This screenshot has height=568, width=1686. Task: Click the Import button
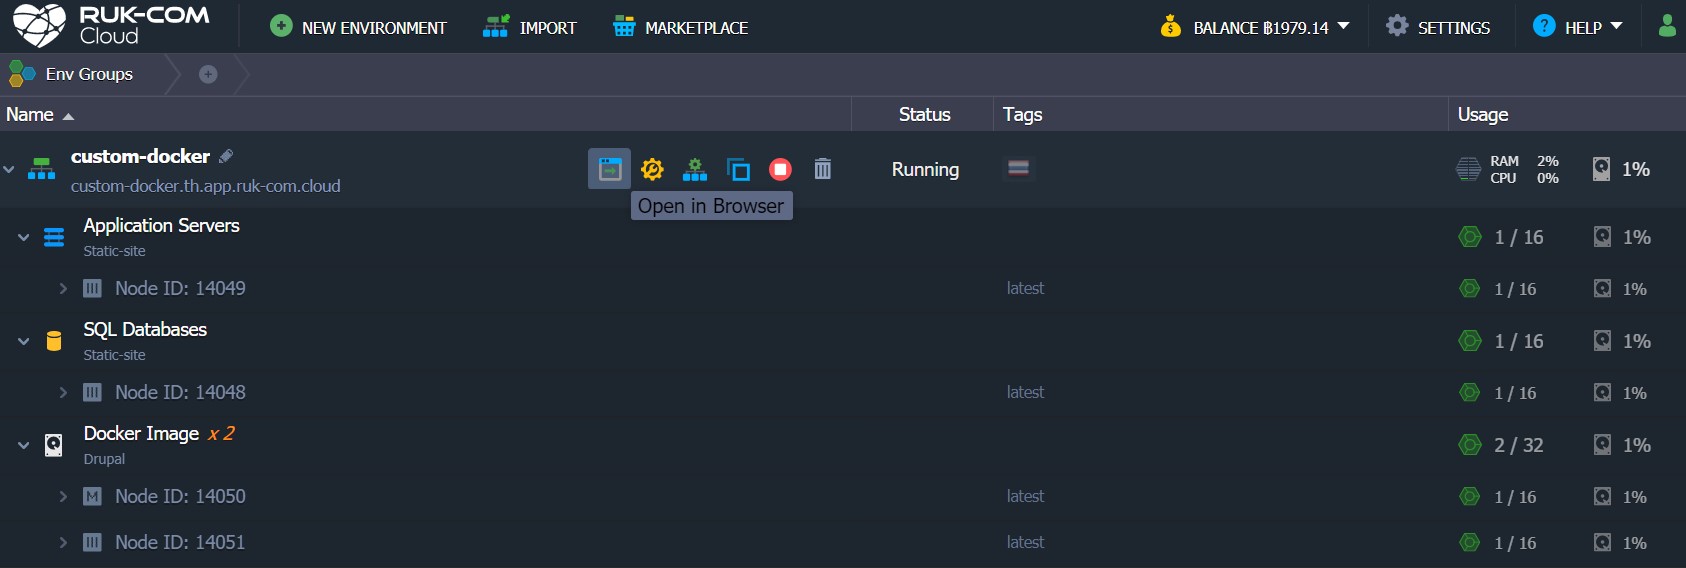click(529, 27)
